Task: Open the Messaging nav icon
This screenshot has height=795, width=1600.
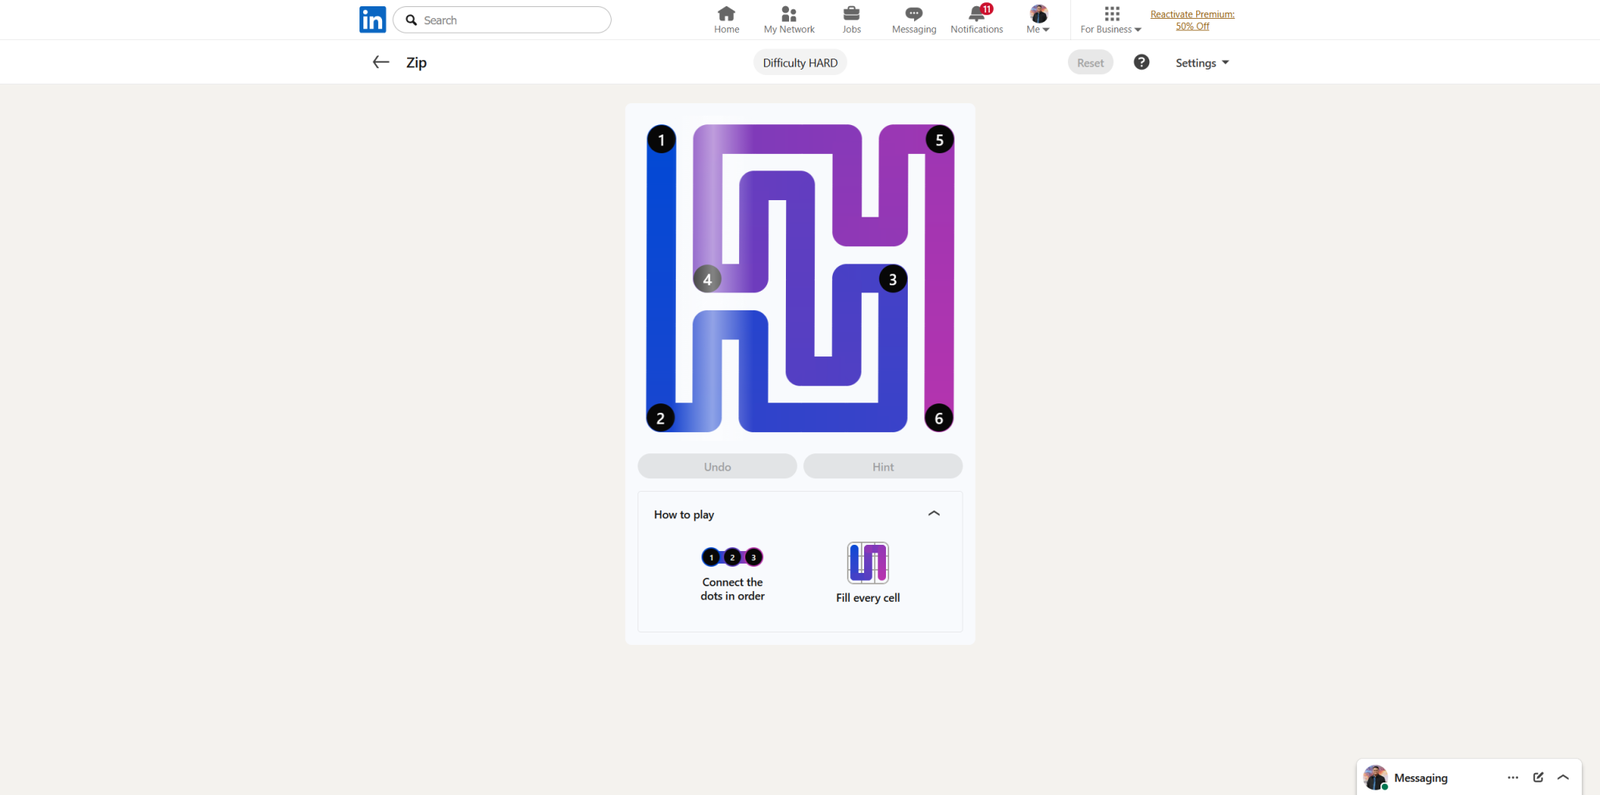Action: pyautogui.click(x=913, y=14)
